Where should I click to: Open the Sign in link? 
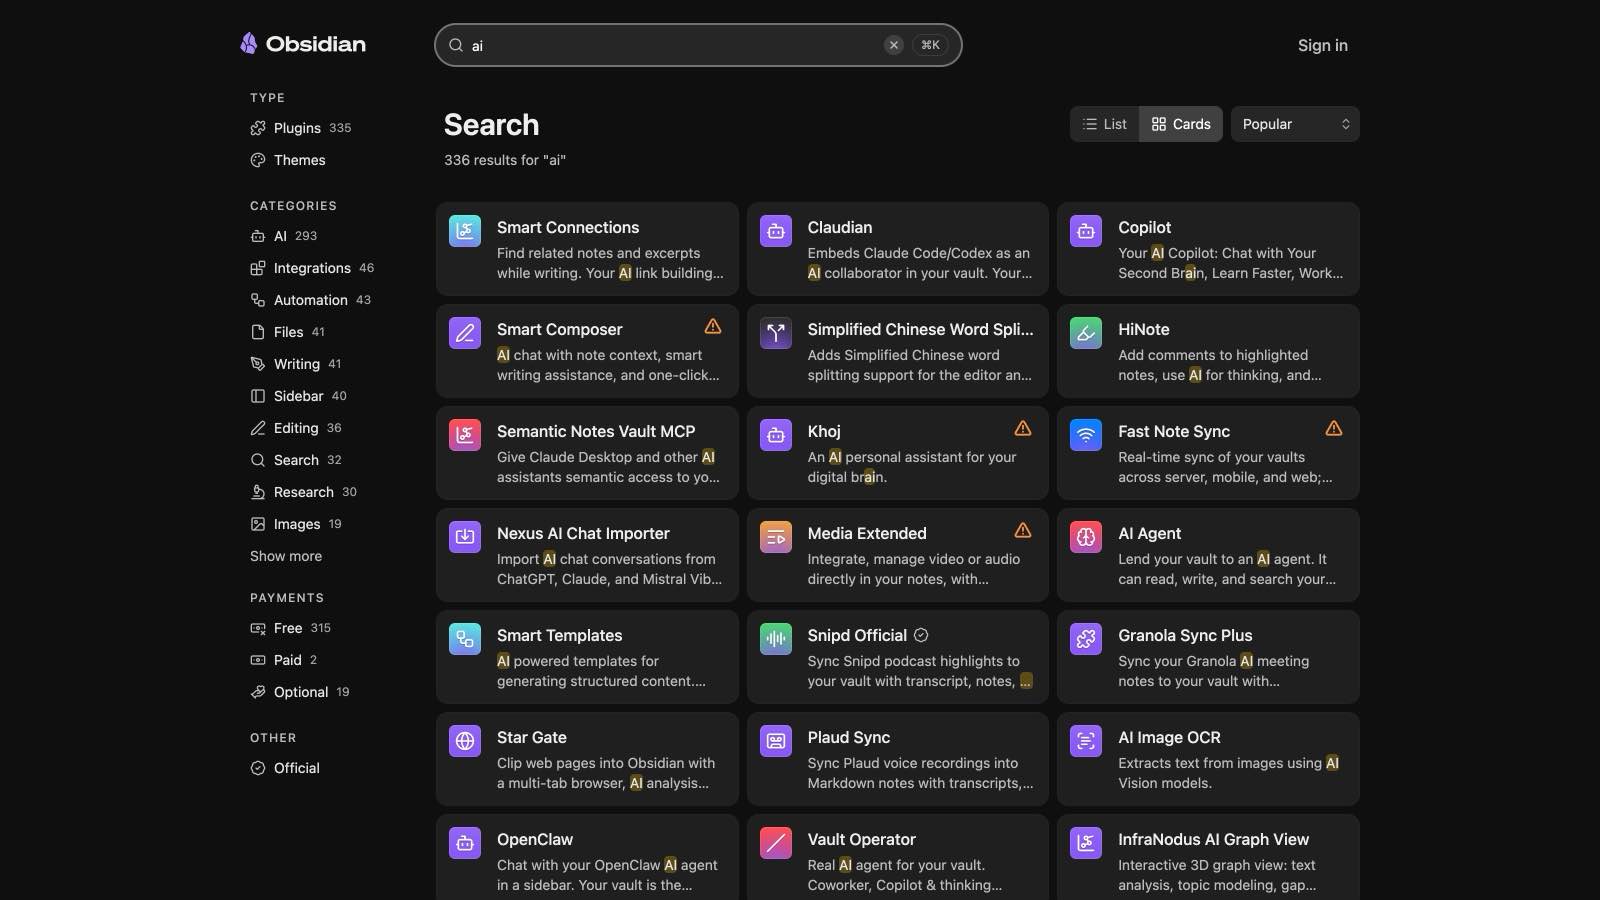(1322, 45)
